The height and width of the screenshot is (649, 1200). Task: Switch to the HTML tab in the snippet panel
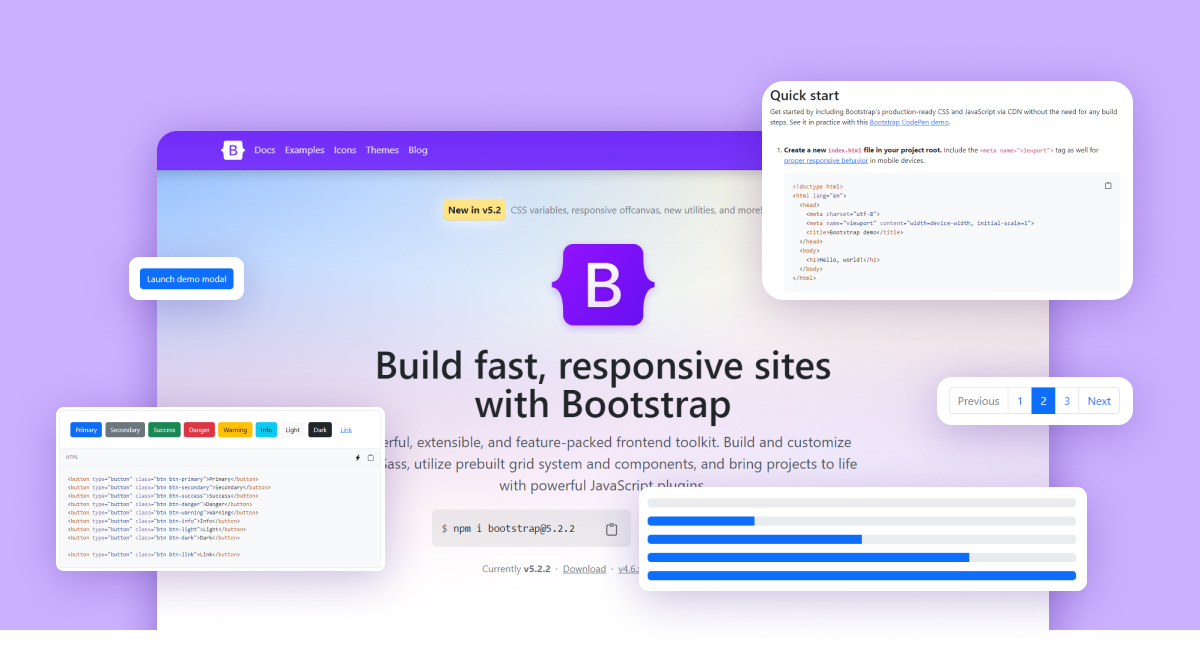72,457
